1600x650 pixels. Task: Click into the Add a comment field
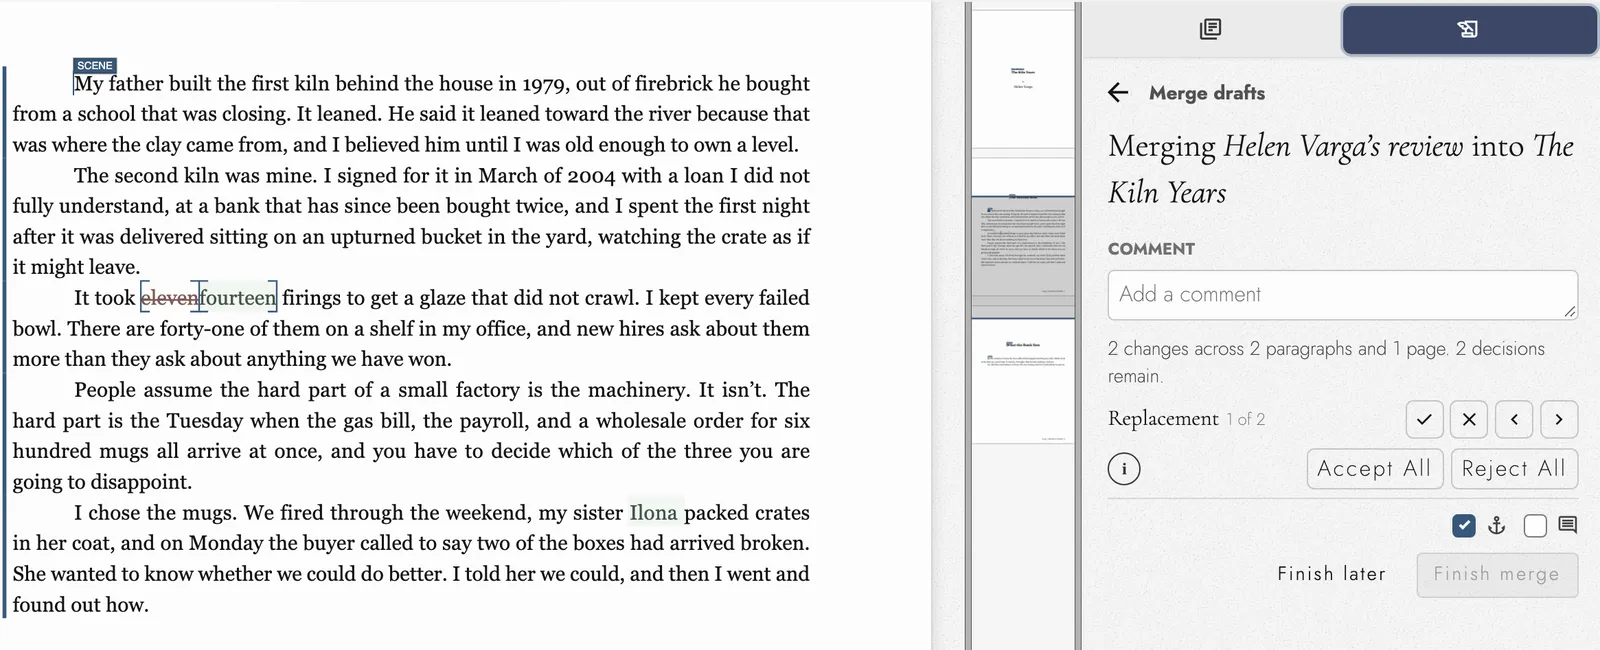coord(1342,295)
